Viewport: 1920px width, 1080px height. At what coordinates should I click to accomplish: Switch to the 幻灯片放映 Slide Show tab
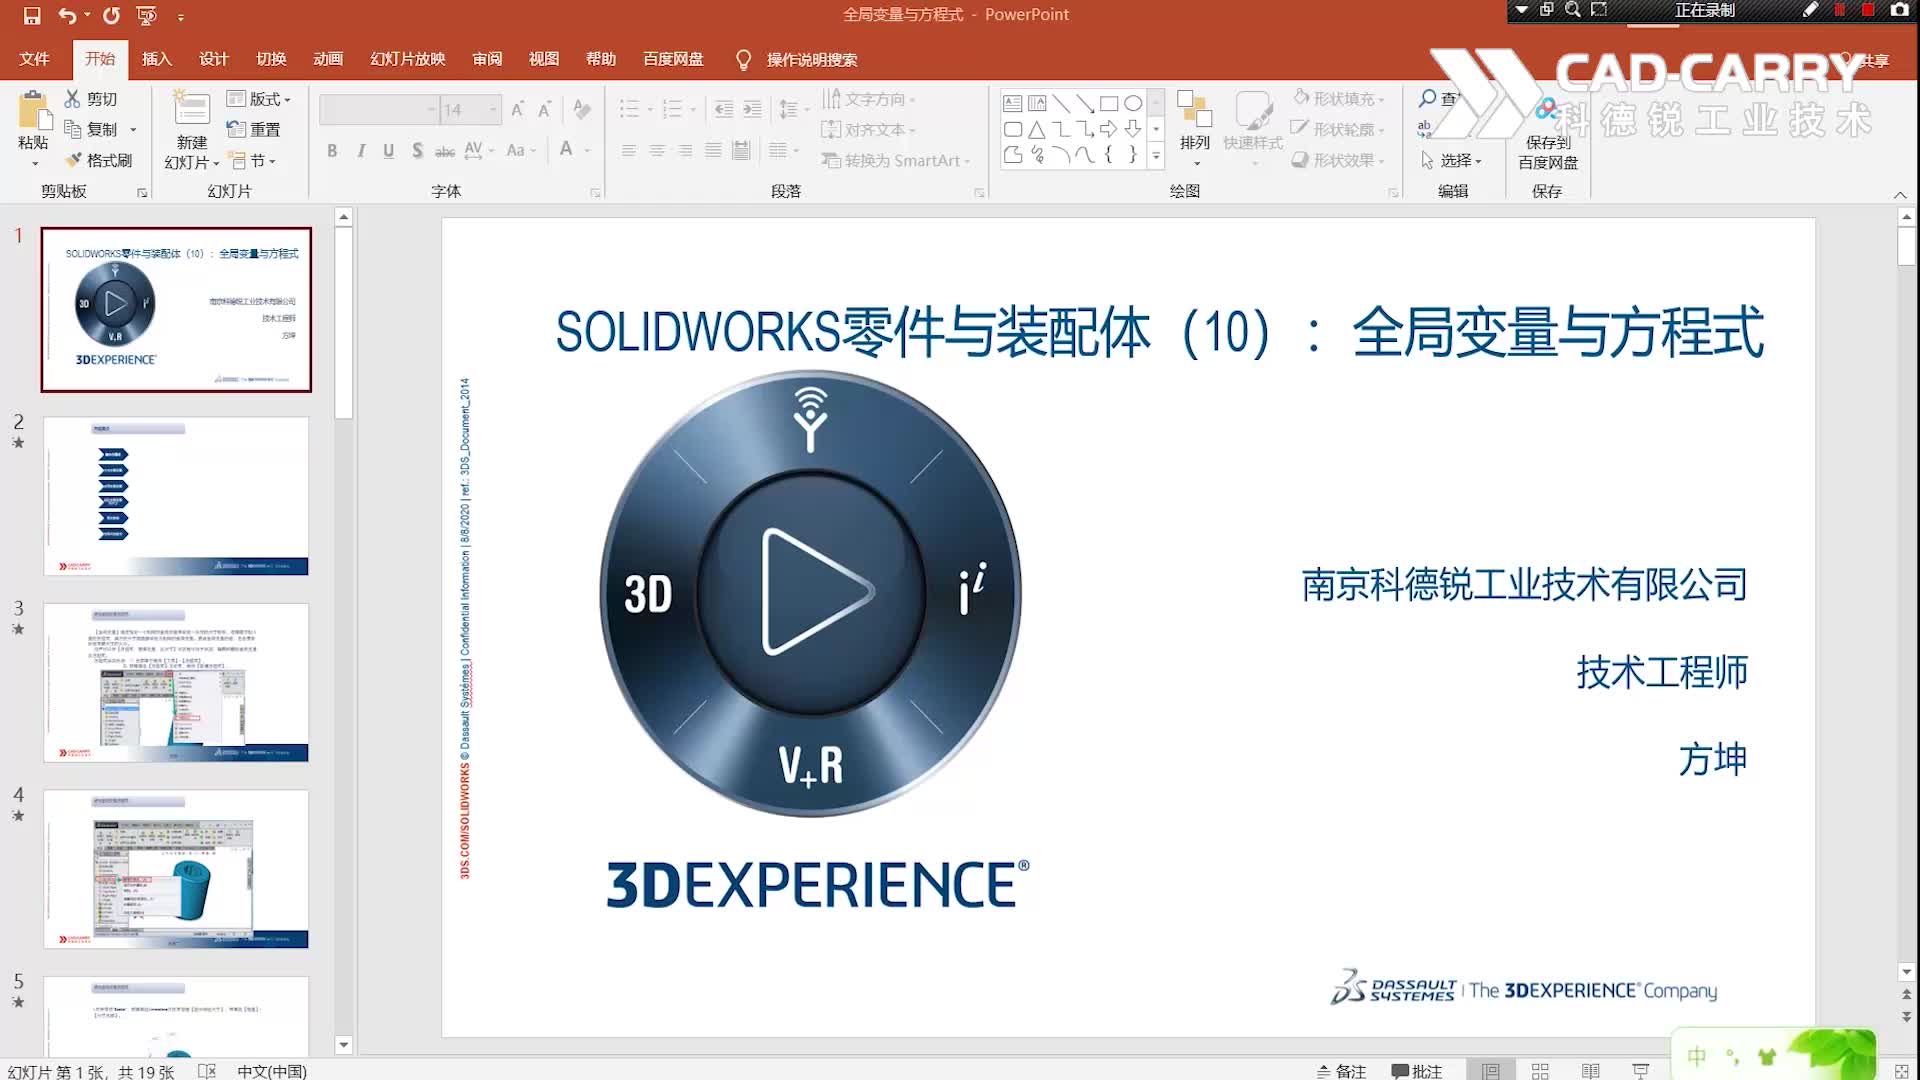(408, 59)
